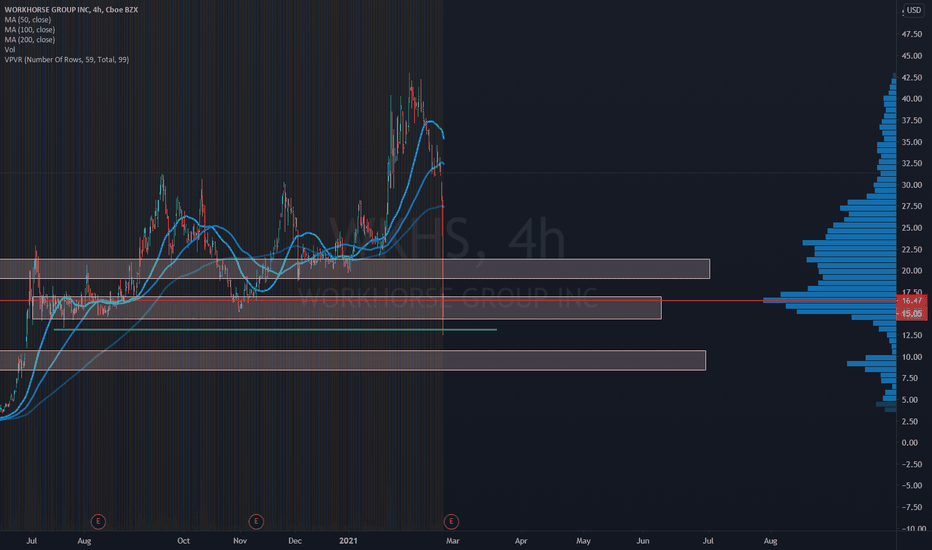The height and width of the screenshot is (550, 932).
Task: Click the 30.00 price axis label
Action: coord(912,185)
